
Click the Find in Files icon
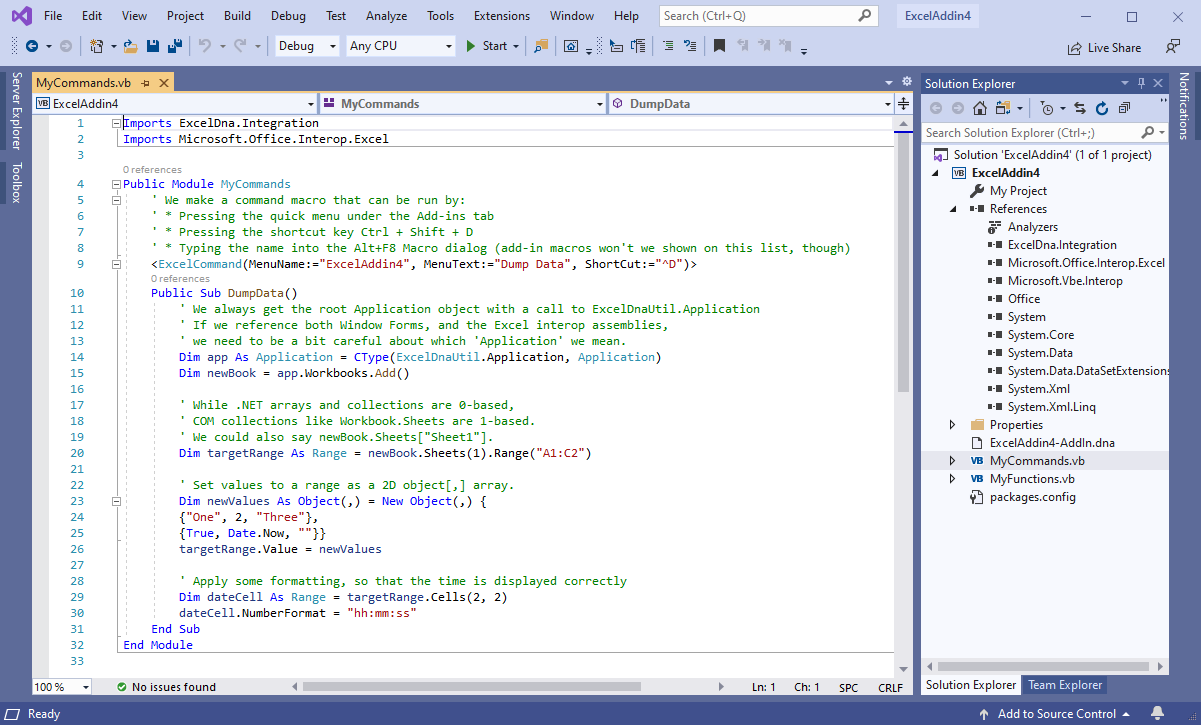pyautogui.click(x=541, y=46)
